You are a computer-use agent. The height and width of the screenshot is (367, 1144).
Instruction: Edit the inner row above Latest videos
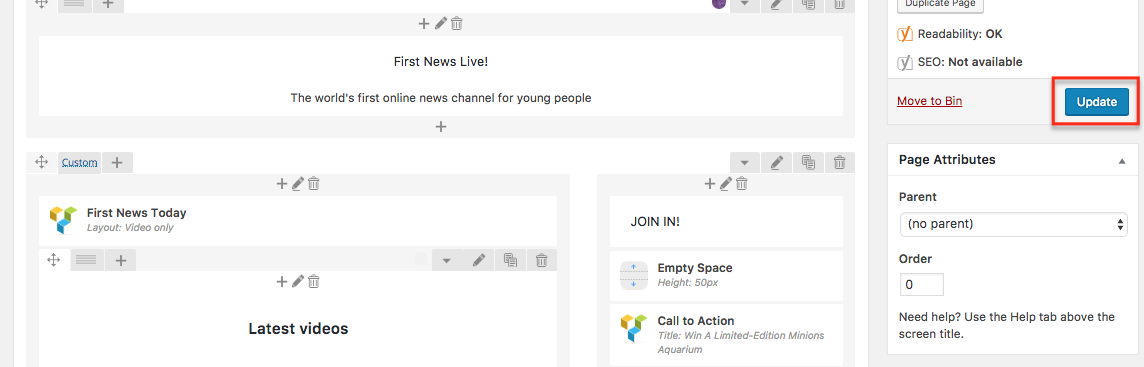[479, 260]
